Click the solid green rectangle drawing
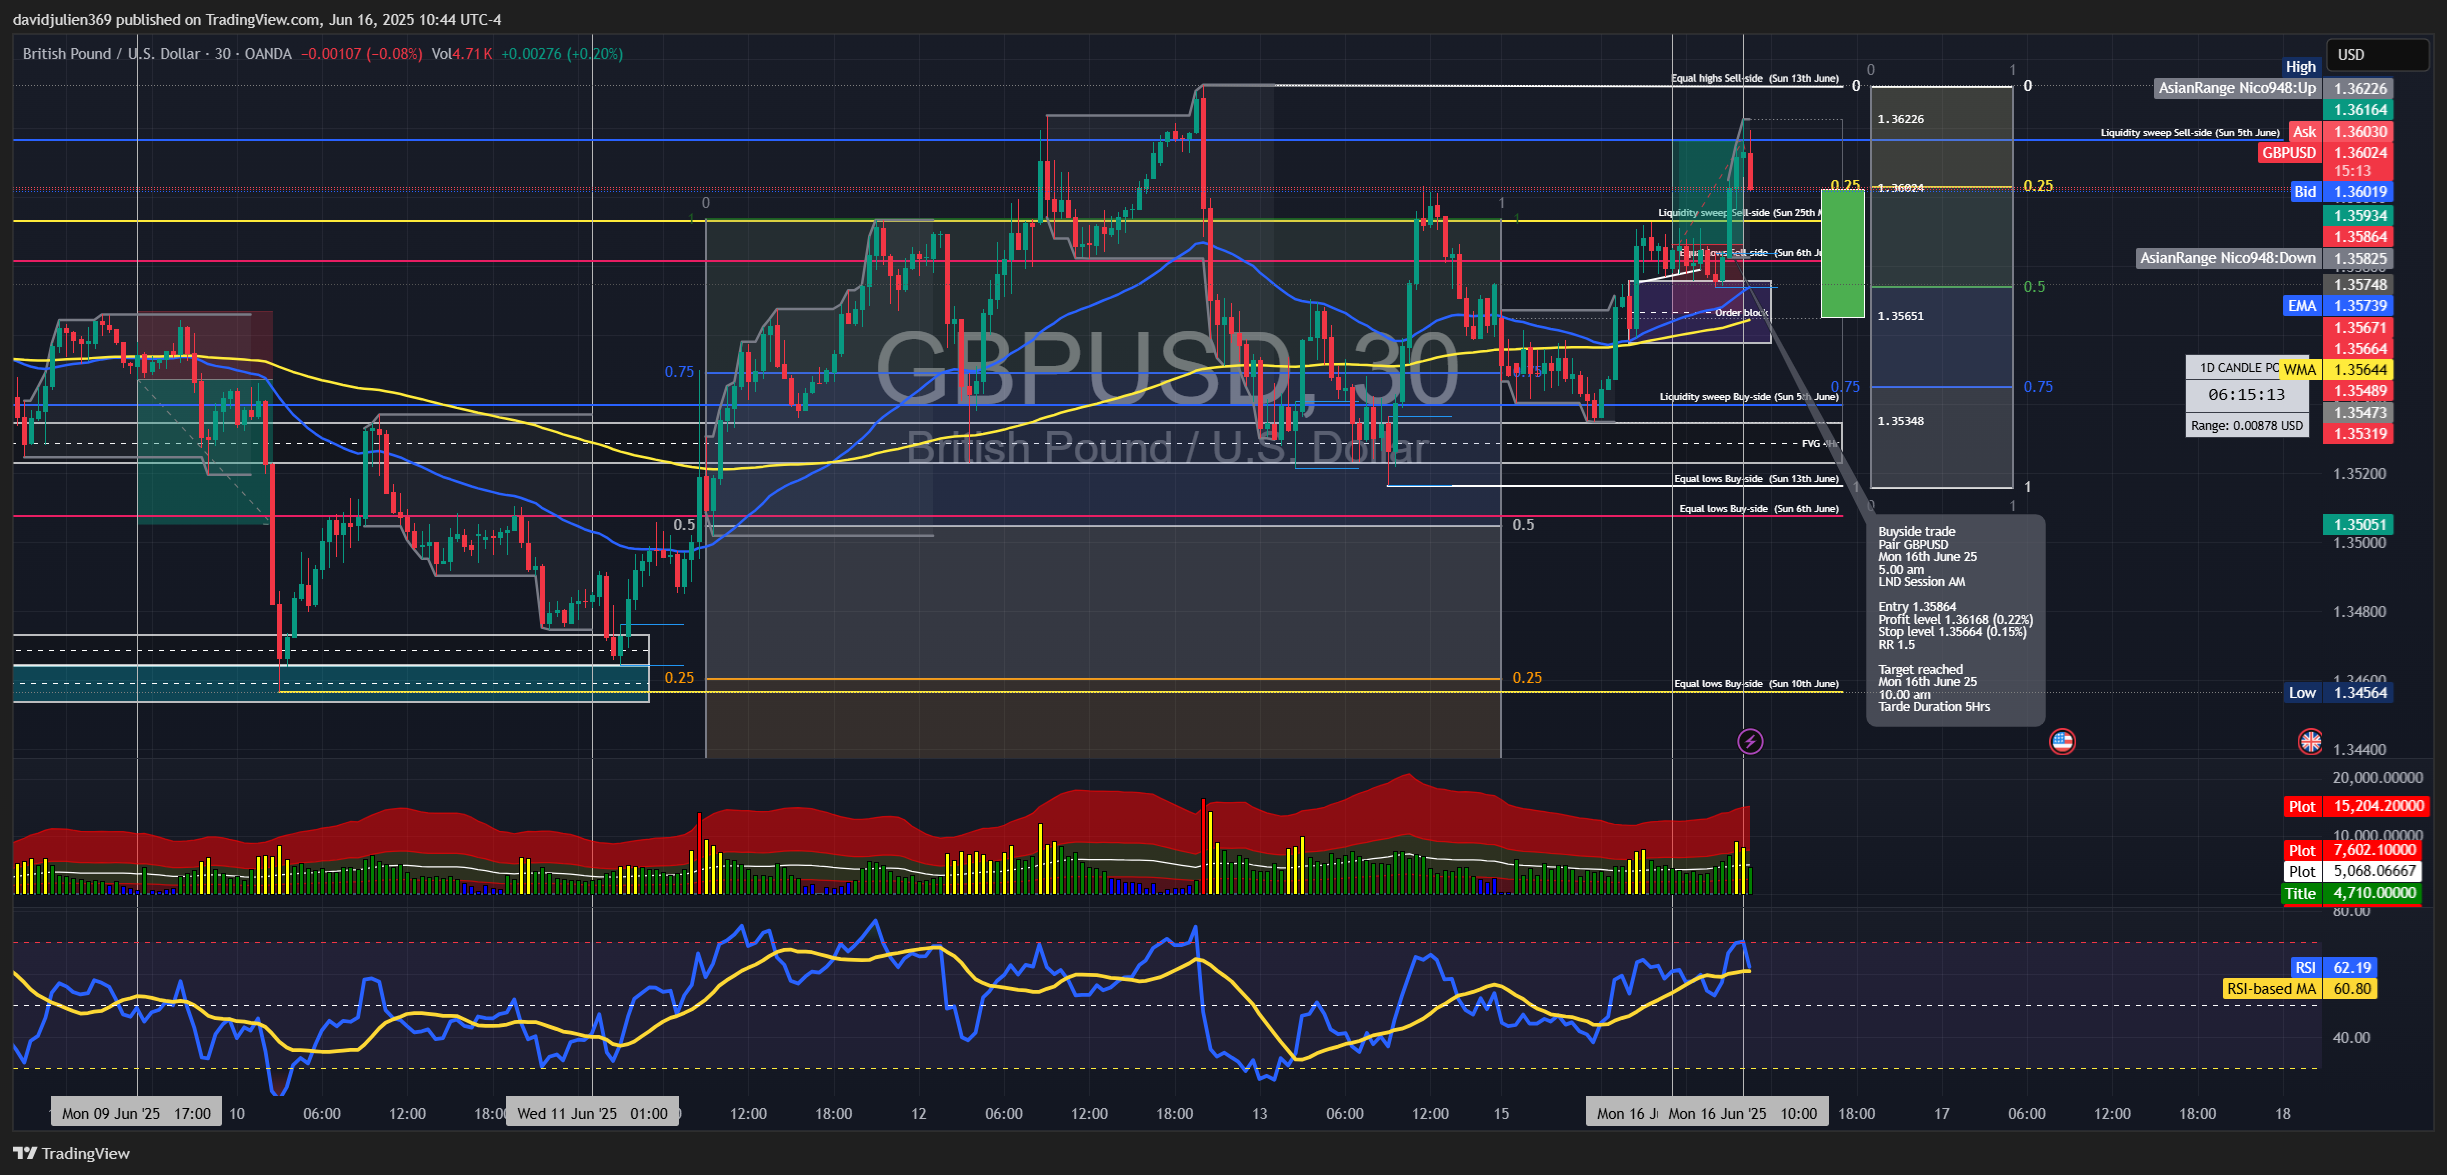 point(1842,253)
